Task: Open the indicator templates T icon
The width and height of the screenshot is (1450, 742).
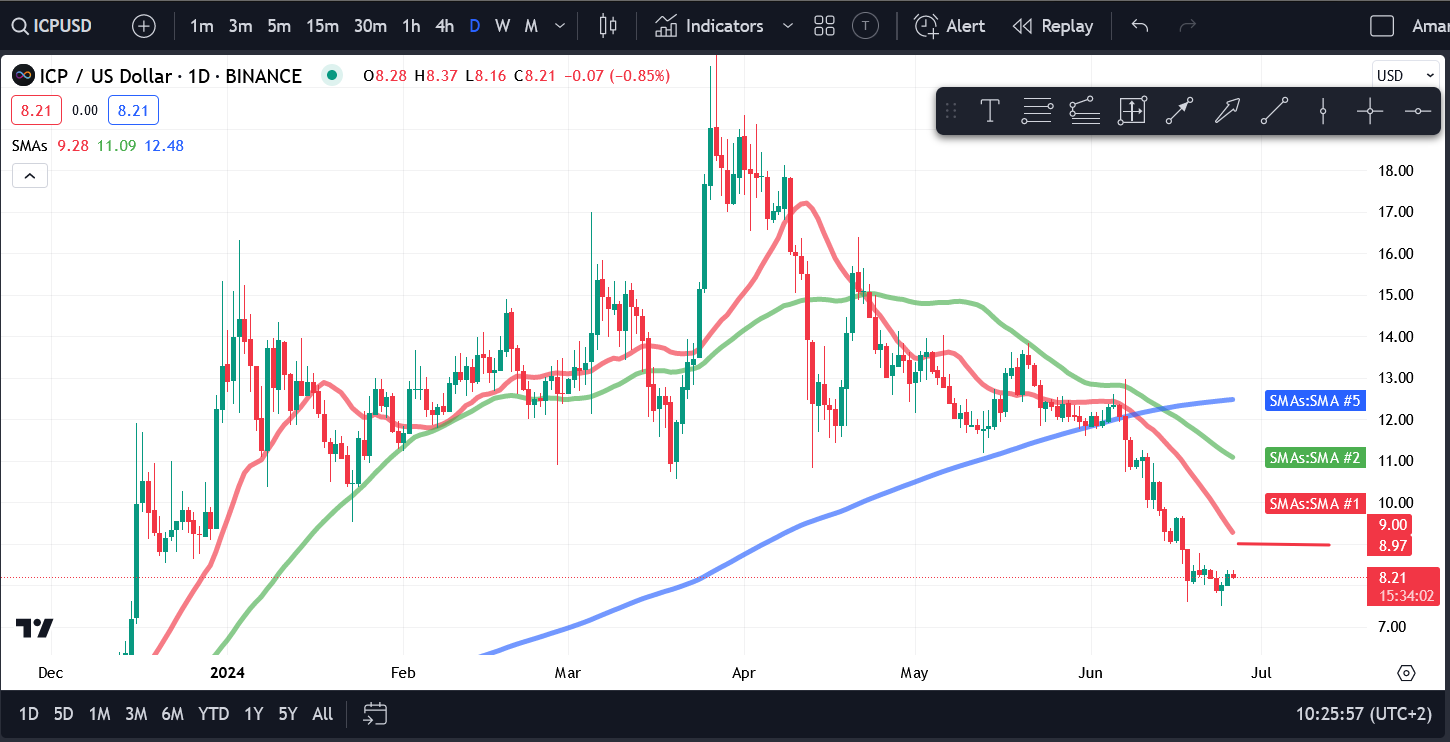Action: 866,26
